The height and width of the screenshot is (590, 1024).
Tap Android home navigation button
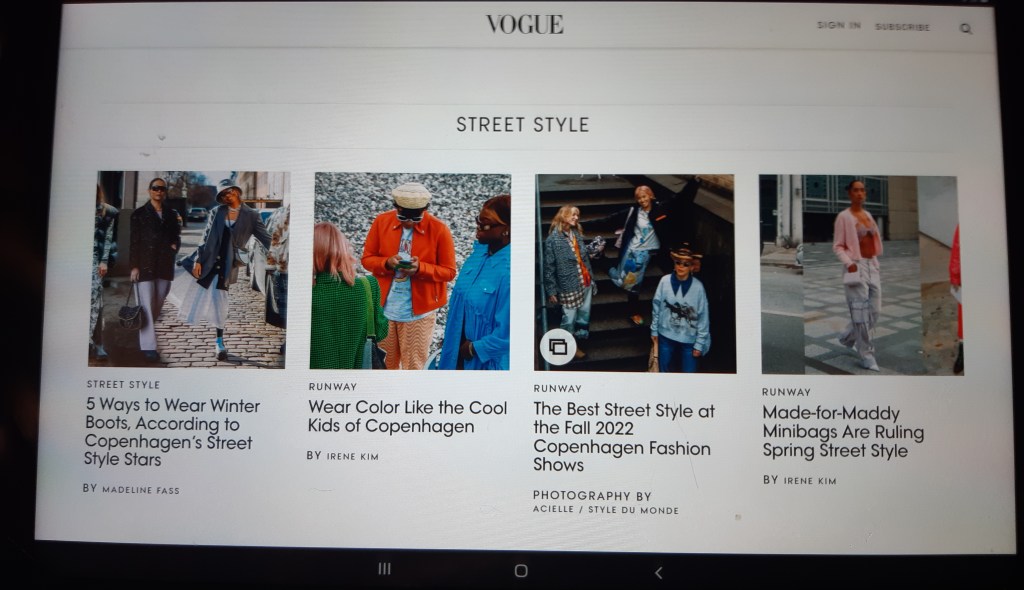(520, 571)
